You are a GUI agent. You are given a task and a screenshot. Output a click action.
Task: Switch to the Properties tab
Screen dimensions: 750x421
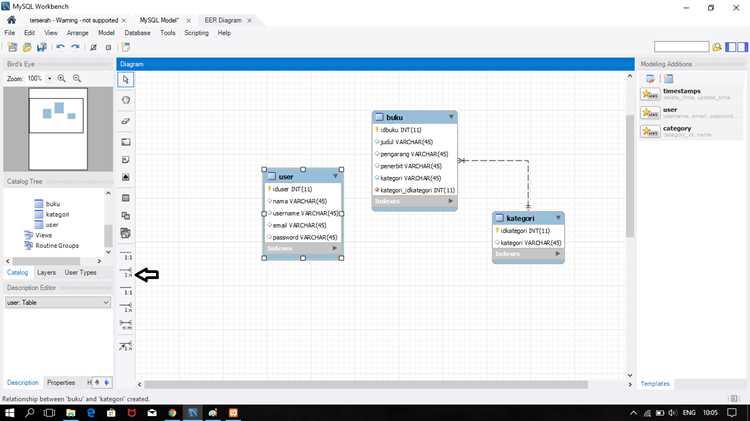point(61,383)
